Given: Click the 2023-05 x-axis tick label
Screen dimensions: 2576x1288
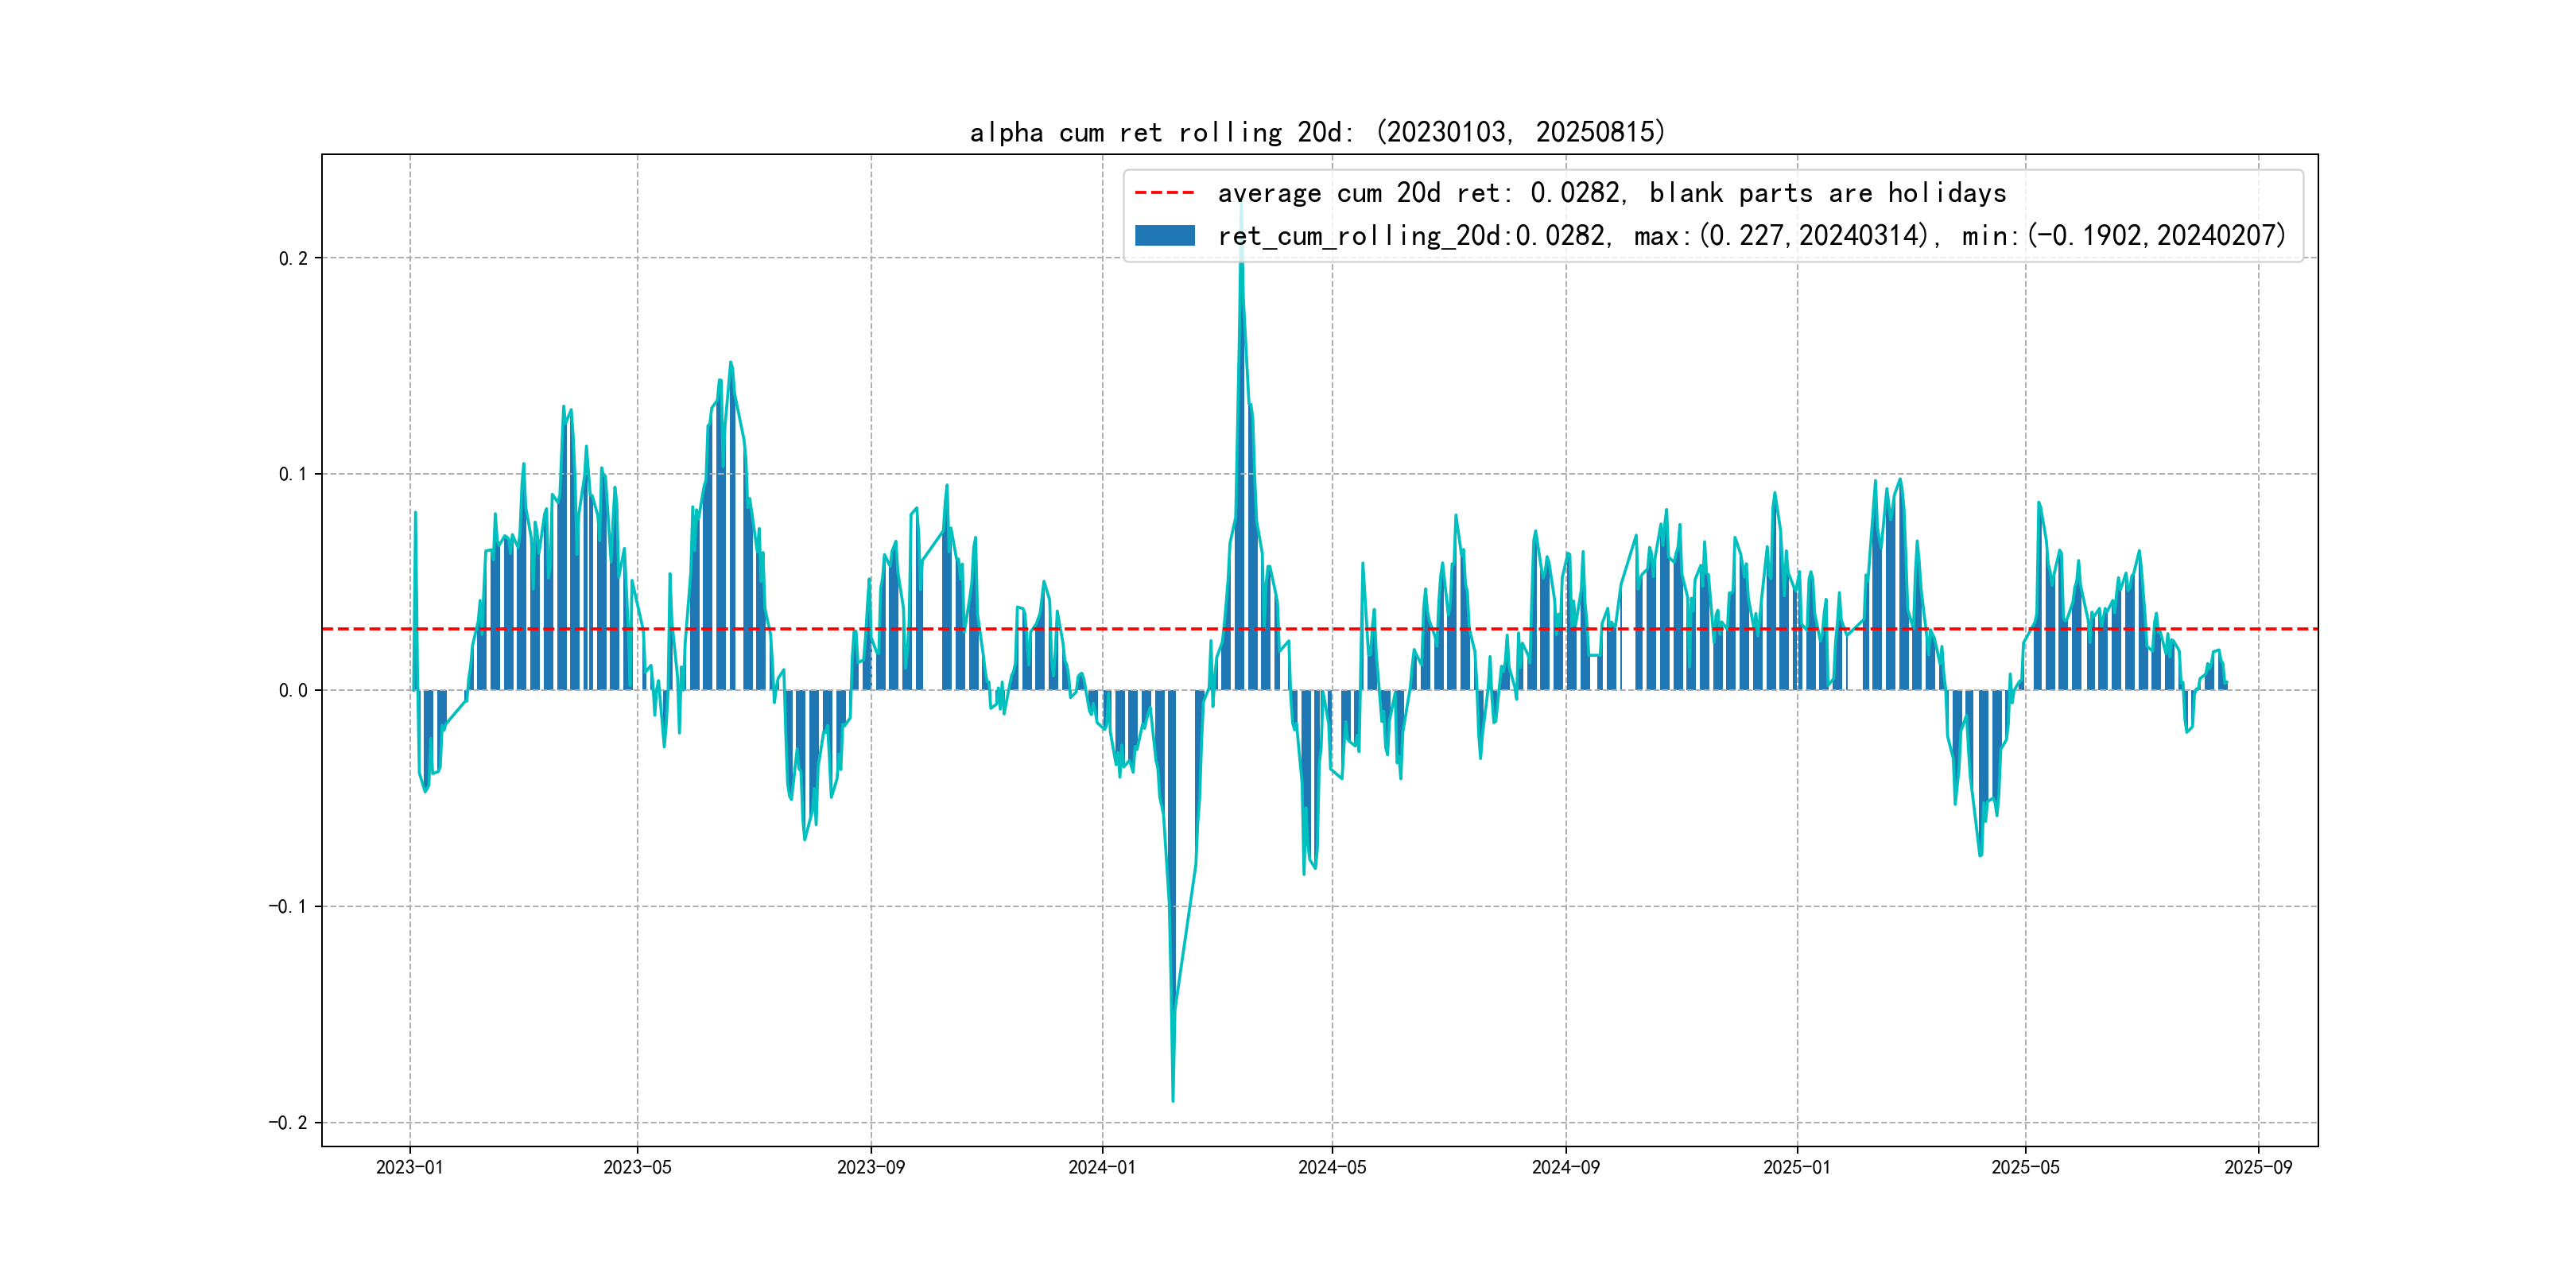Looking at the screenshot, I should coord(637,1167).
